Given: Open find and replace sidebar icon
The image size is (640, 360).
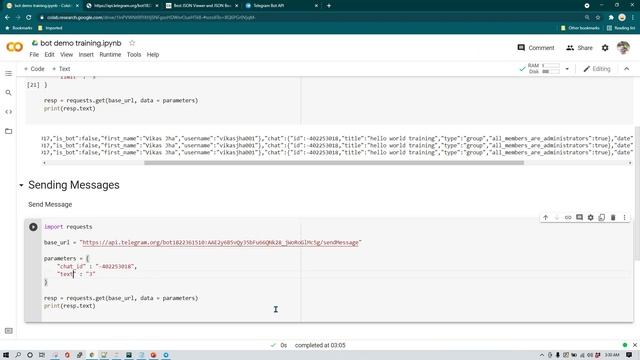Looking at the screenshot, I should click(9, 93).
